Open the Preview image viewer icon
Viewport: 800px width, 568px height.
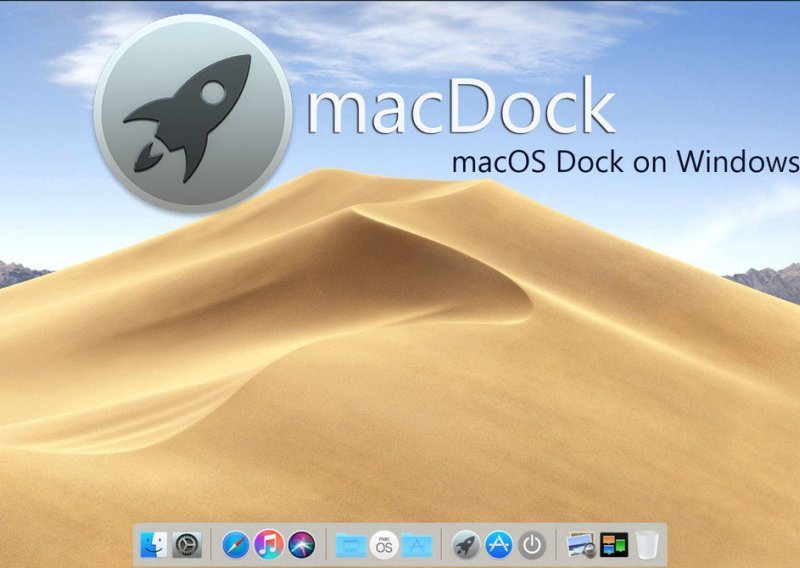coord(581,545)
